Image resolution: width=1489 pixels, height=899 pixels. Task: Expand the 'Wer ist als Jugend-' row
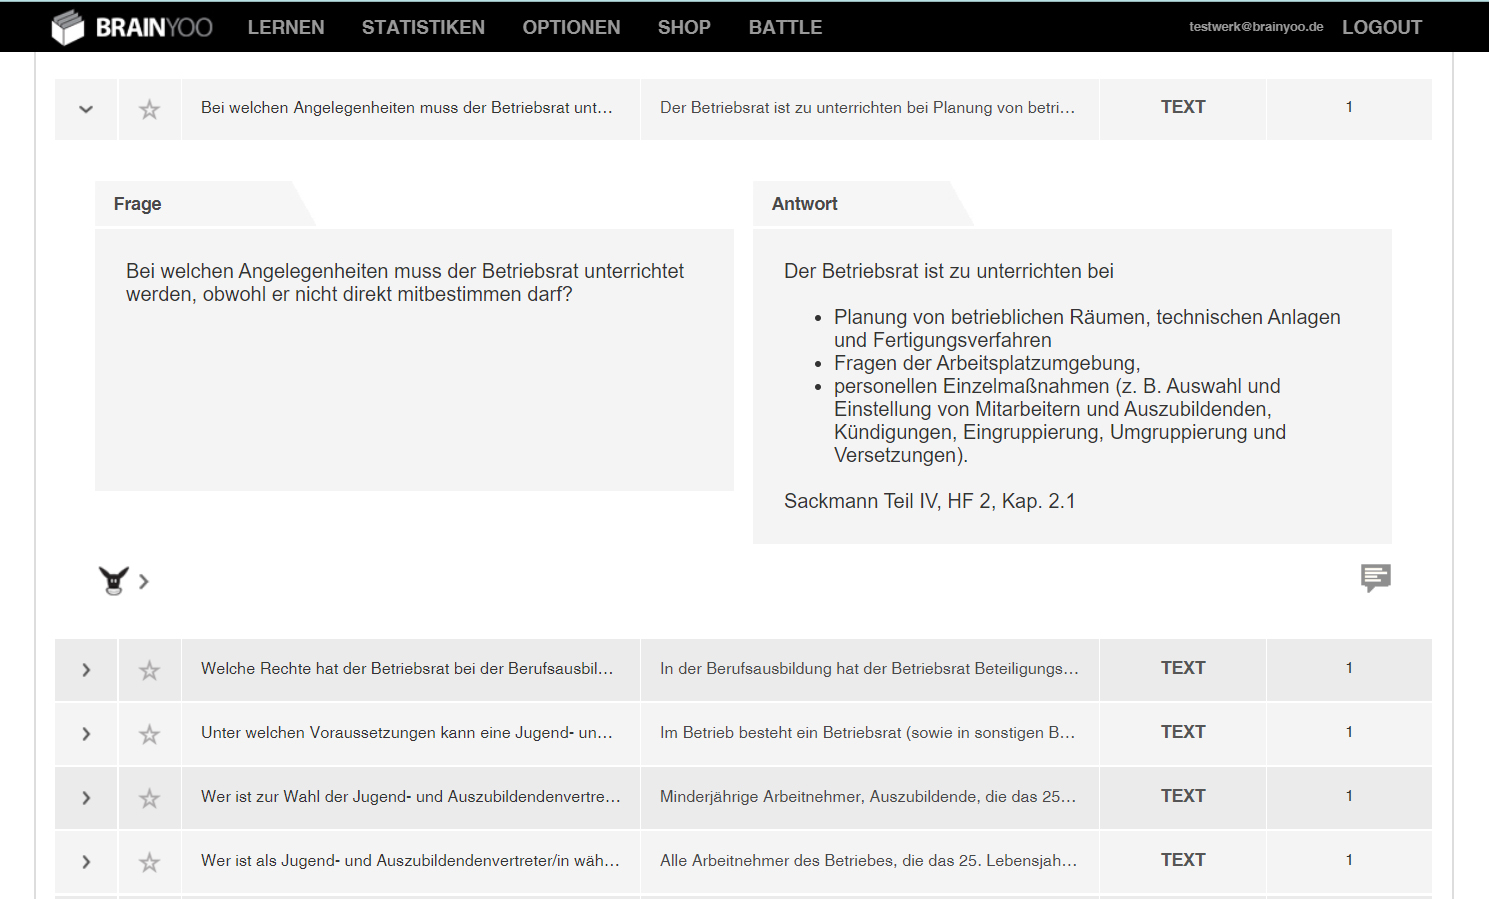(x=86, y=862)
